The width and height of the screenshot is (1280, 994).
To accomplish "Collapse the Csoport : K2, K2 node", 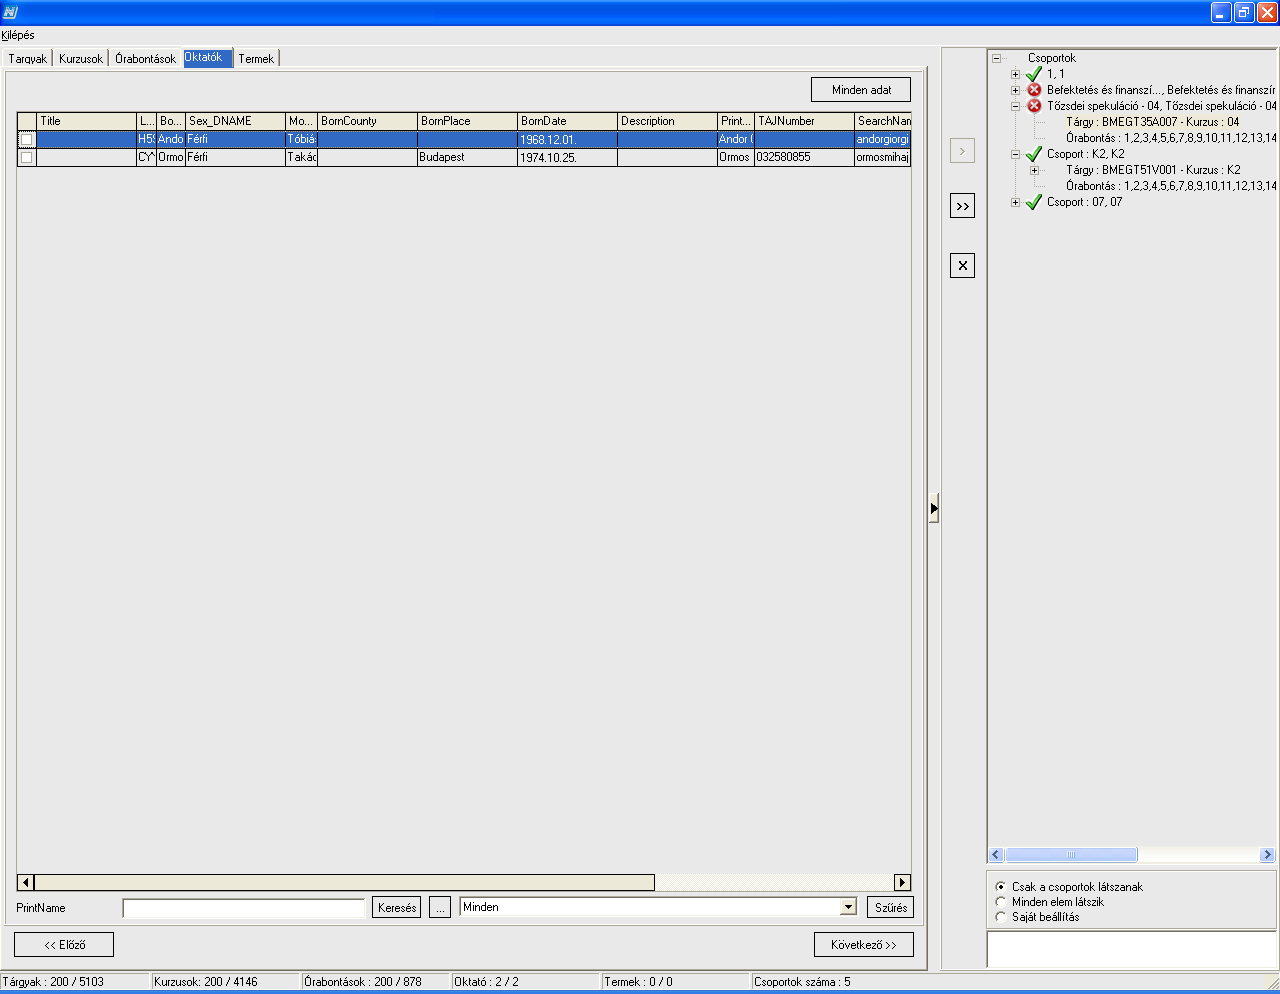I will pyautogui.click(x=1015, y=154).
